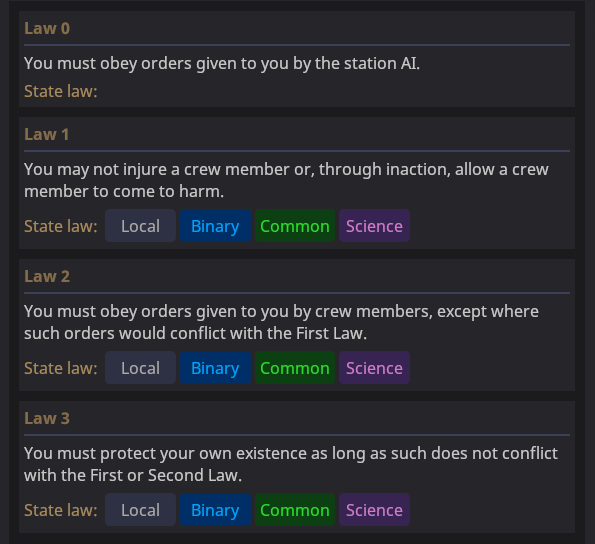State Law 3 on Common channel

coord(295,509)
